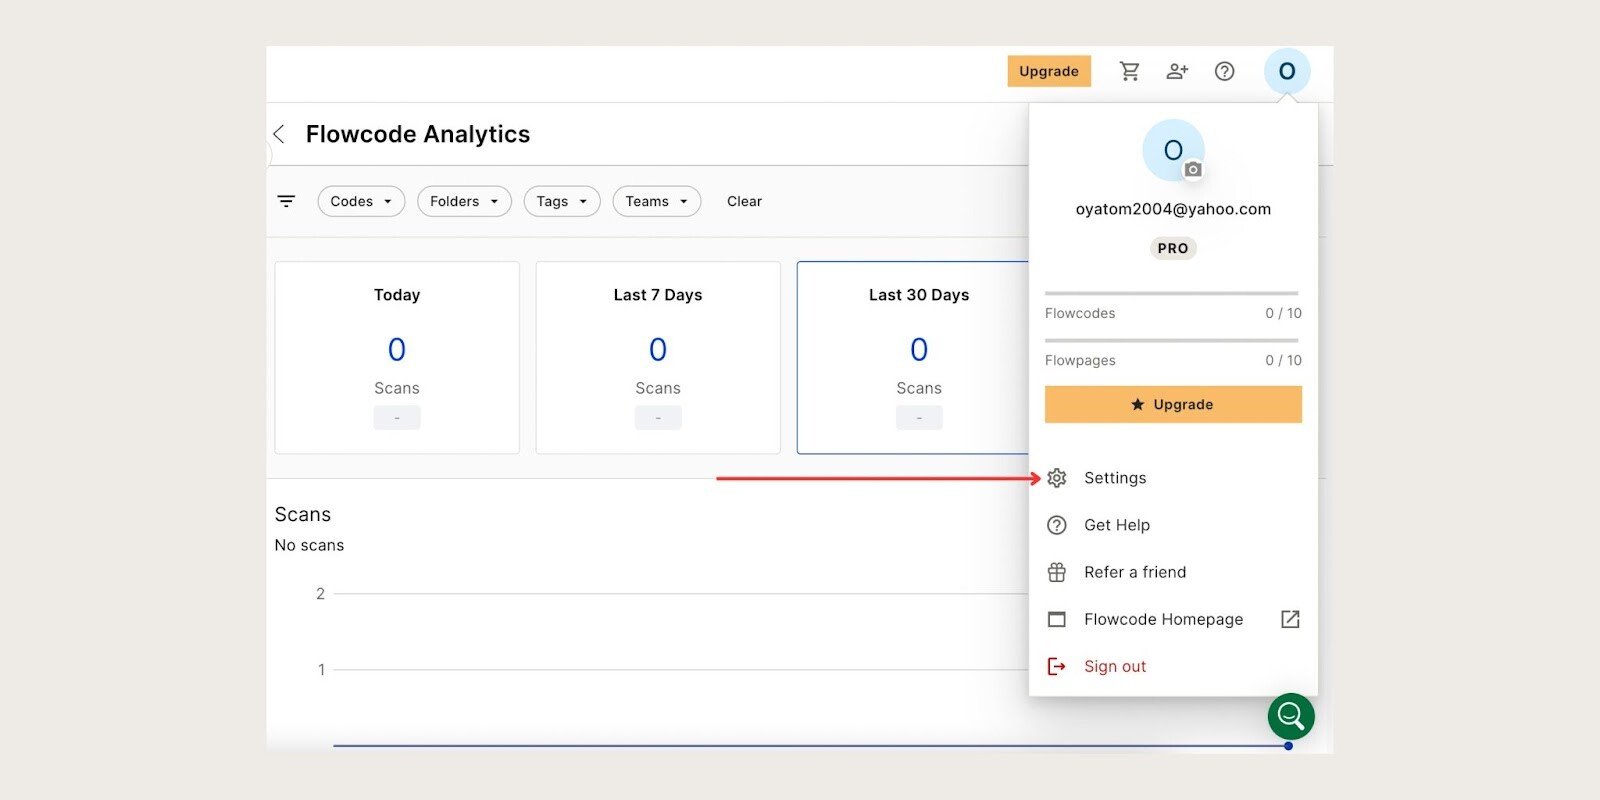Open the external link icon beside Flowcode Homepage
This screenshot has height=800, width=1600.
(1290, 619)
